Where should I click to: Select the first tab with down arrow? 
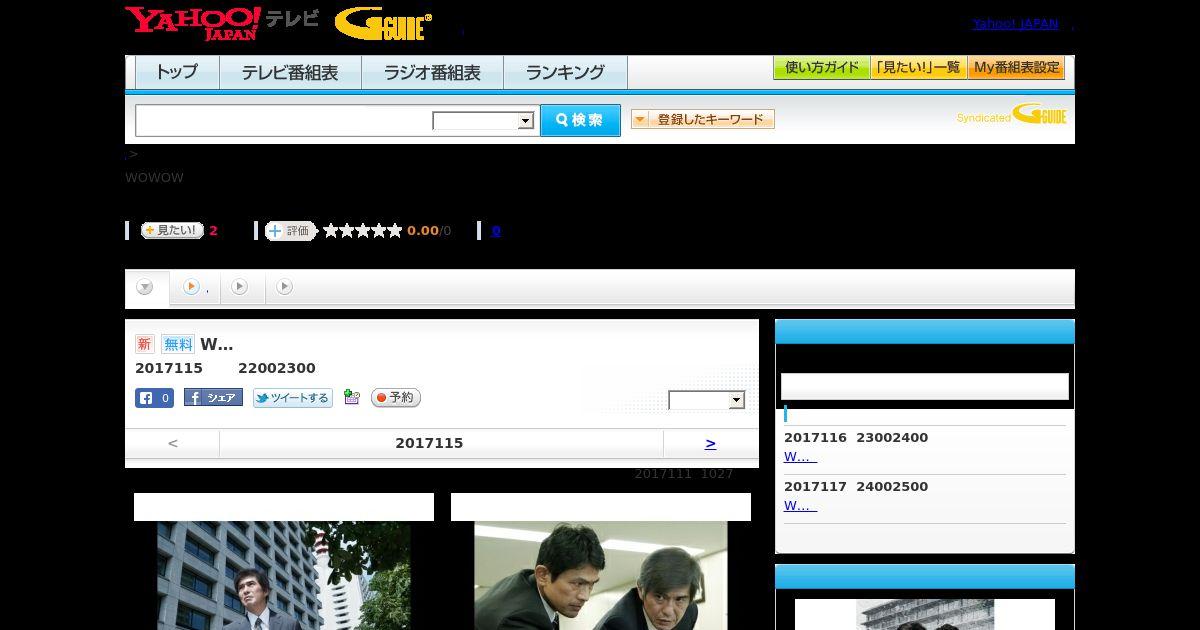146,288
